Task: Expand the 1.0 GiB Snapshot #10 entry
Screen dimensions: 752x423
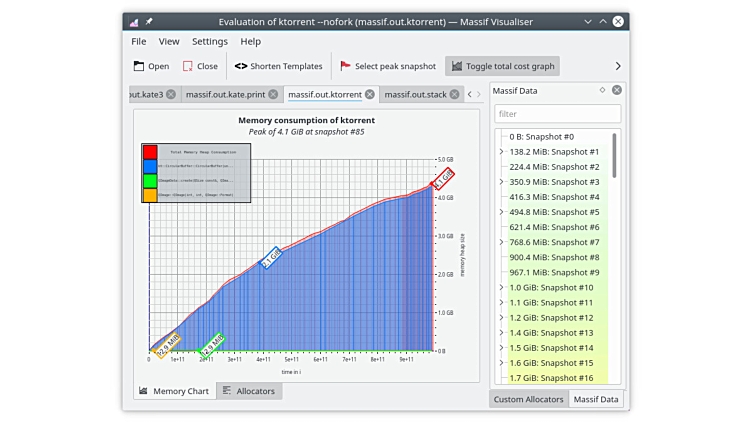Action: 501,288
